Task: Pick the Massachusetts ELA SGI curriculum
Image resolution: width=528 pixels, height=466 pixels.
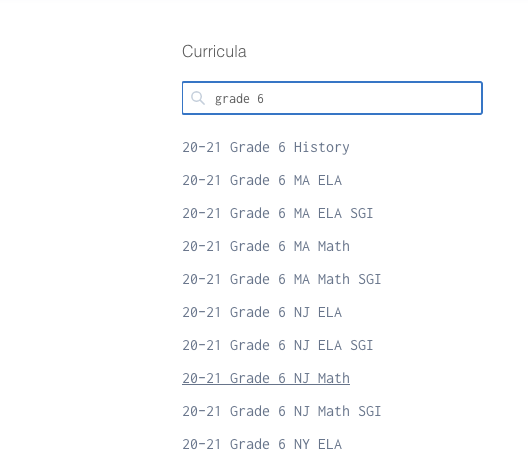Action: [277, 213]
